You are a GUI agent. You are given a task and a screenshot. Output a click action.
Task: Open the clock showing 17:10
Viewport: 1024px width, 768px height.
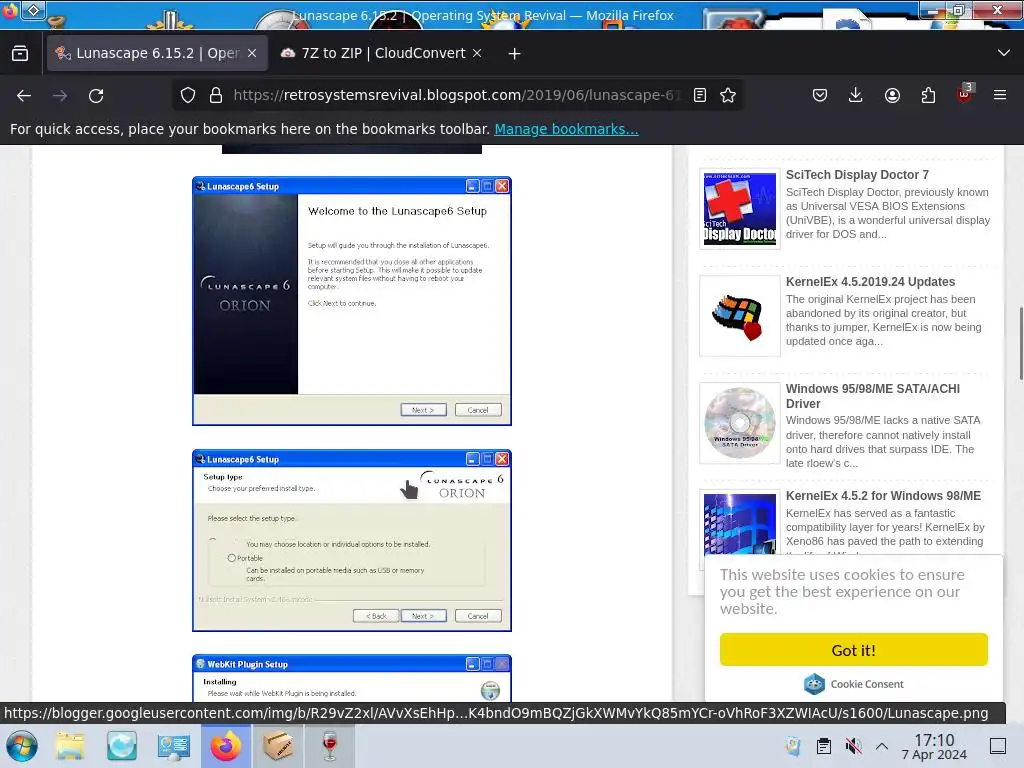pos(934,746)
